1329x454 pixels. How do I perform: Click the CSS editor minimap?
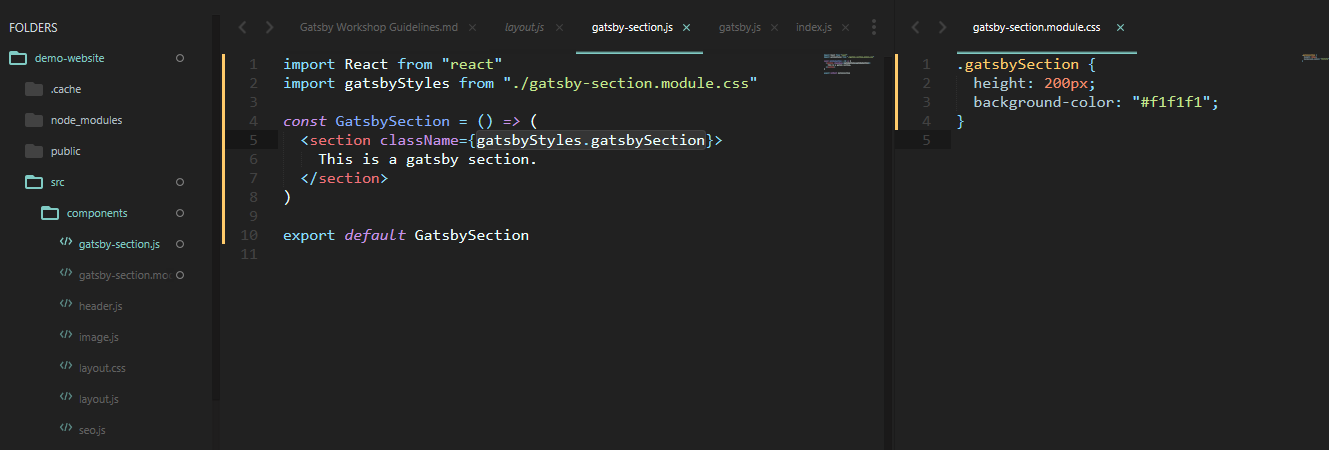[x=1313, y=58]
